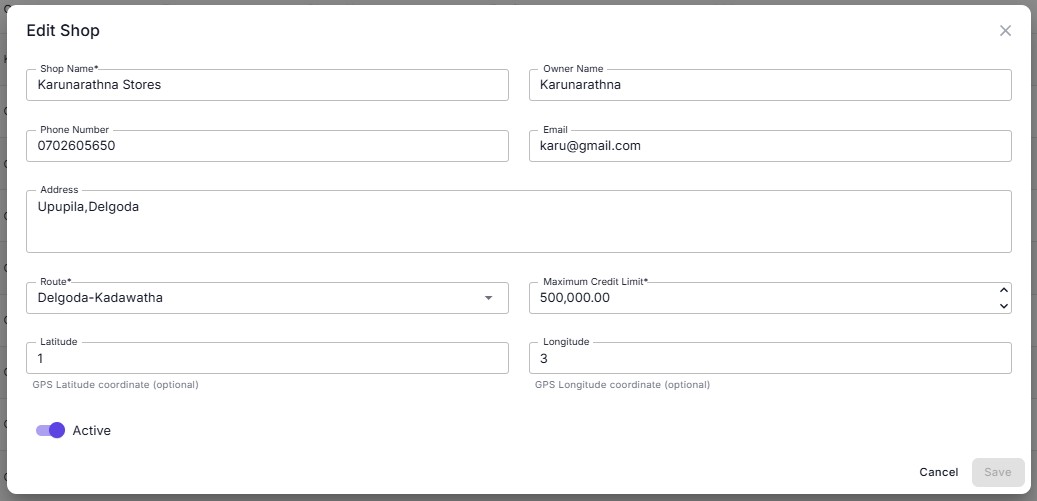Close the Edit Shop dialog with X
The image size is (1037, 501).
pyautogui.click(x=1005, y=31)
